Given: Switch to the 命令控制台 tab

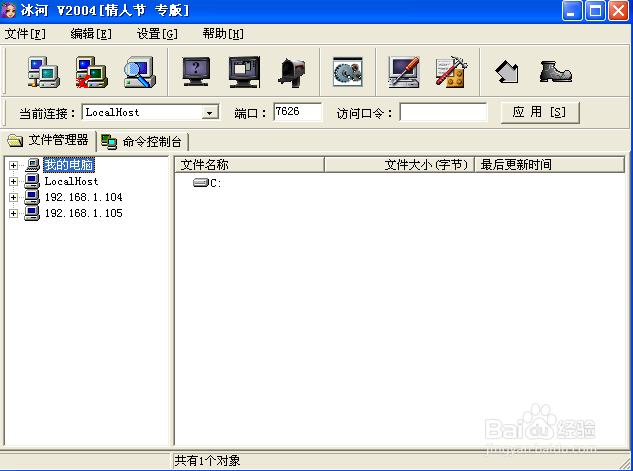Looking at the screenshot, I should (143, 142).
